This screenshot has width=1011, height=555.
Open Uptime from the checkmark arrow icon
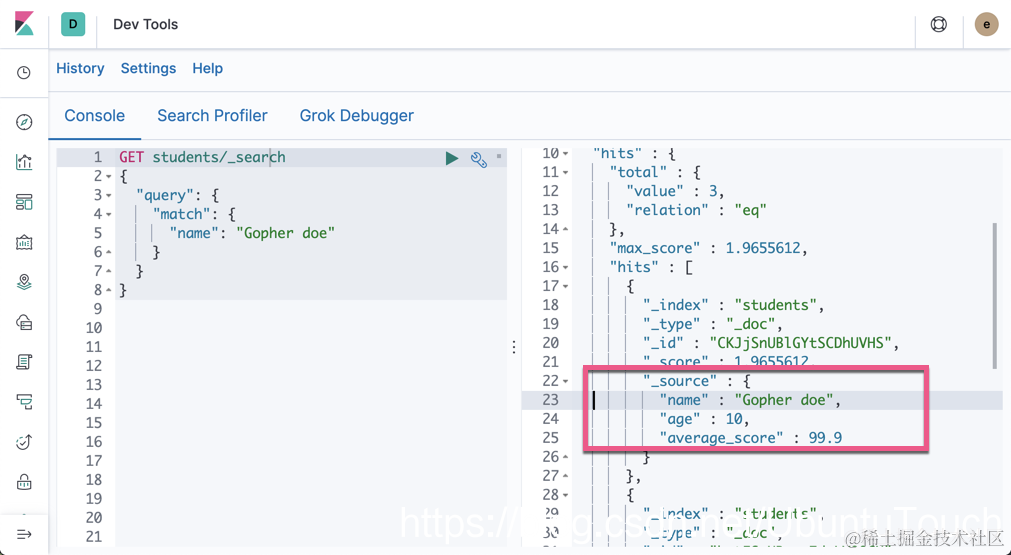24,442
